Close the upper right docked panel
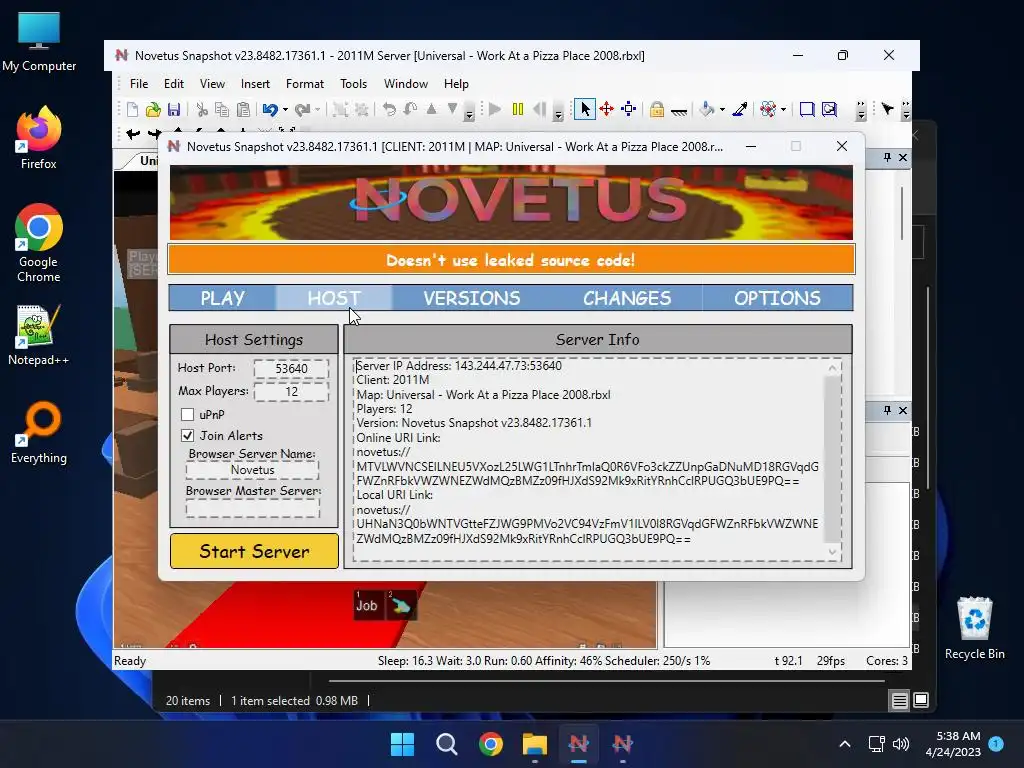The width and height of the screenshot is (1024, 768). 903,157
